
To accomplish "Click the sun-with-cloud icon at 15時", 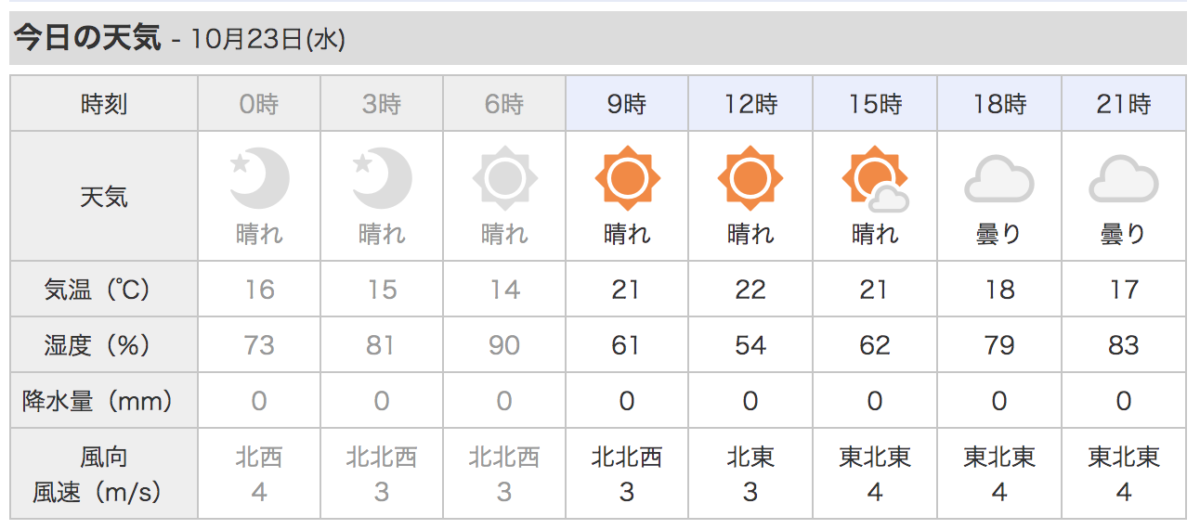I will click(x=875, y=181).
